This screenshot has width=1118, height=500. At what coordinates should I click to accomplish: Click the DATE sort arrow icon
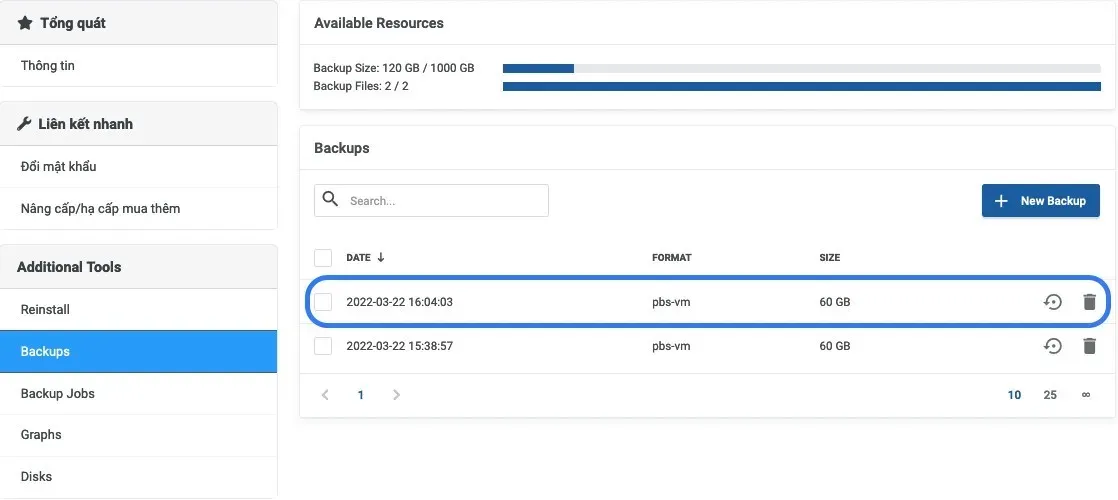tap(381, 257)
